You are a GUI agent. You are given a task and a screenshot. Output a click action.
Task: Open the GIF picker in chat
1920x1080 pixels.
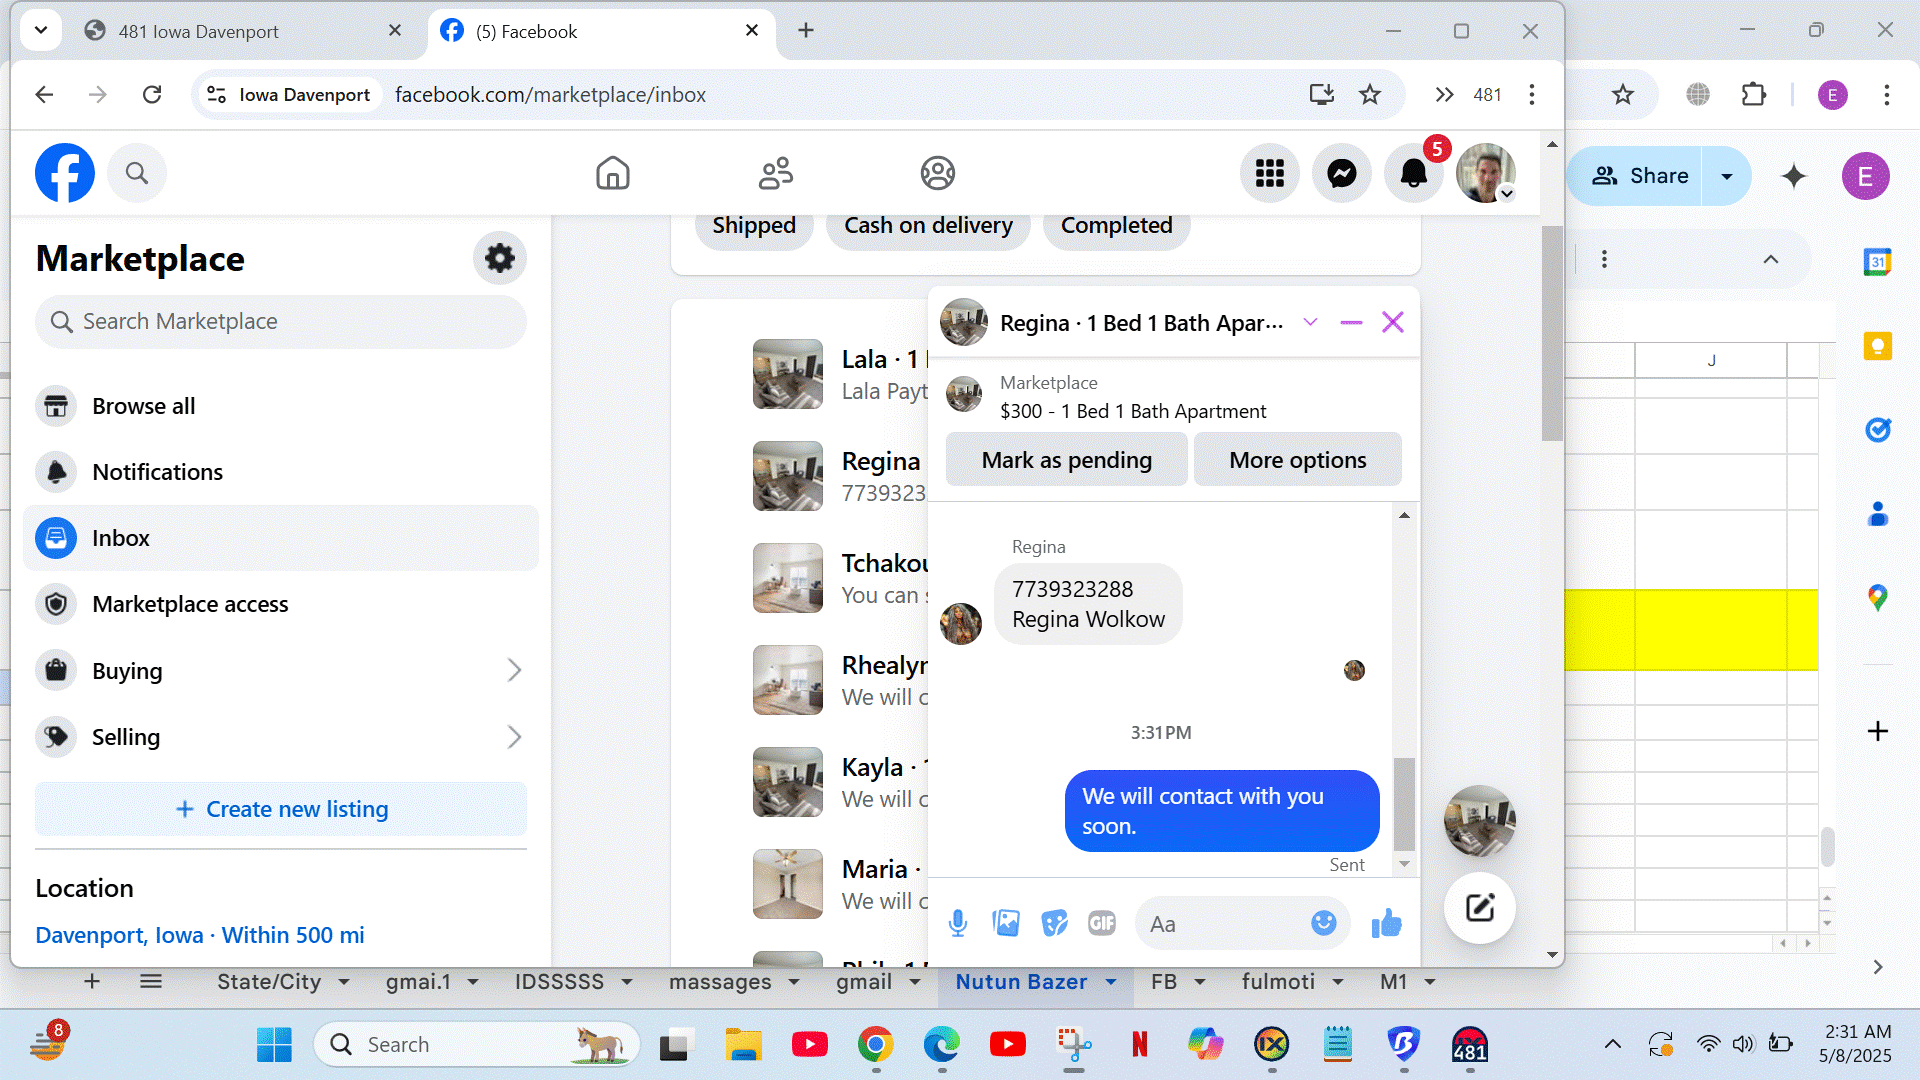(x=1101, y=923)
